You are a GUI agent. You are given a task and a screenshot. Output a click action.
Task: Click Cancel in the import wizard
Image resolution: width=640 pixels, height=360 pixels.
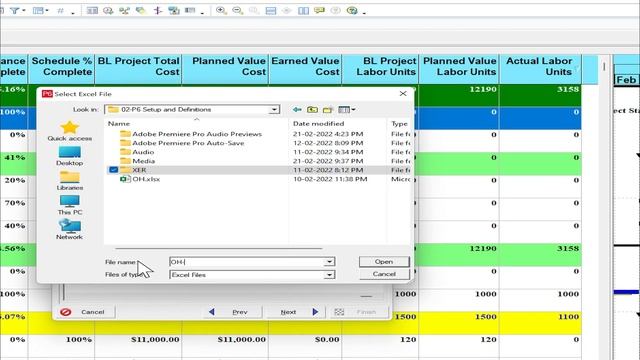coord(84,312)
